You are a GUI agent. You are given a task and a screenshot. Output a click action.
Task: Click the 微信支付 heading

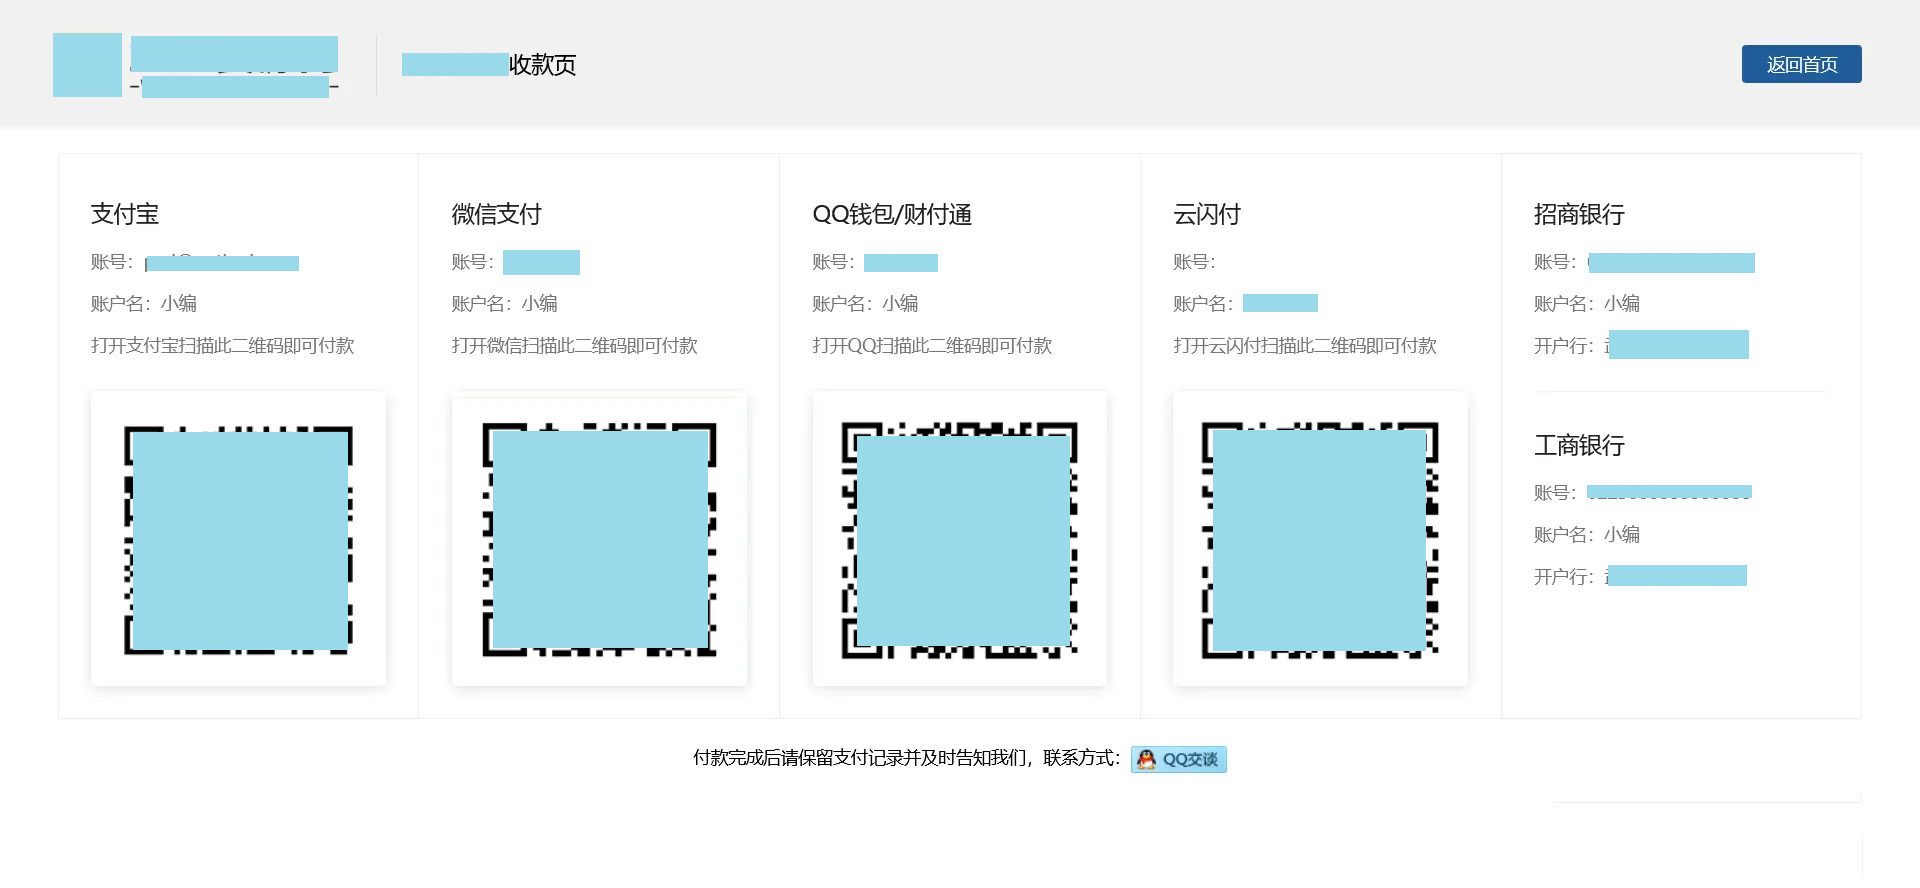click(x=496, y=214)
